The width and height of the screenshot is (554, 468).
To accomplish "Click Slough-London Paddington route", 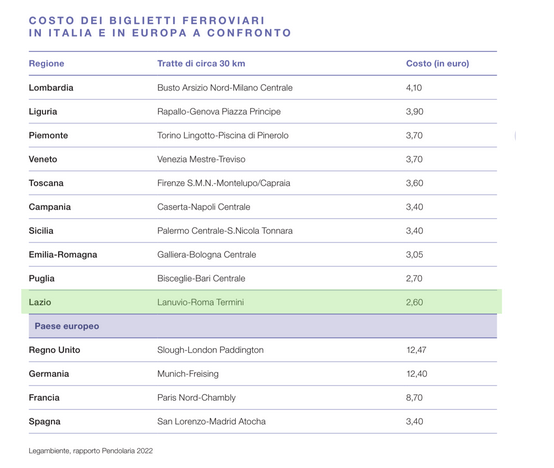I will pyautogui.click(x=210, y=350).
